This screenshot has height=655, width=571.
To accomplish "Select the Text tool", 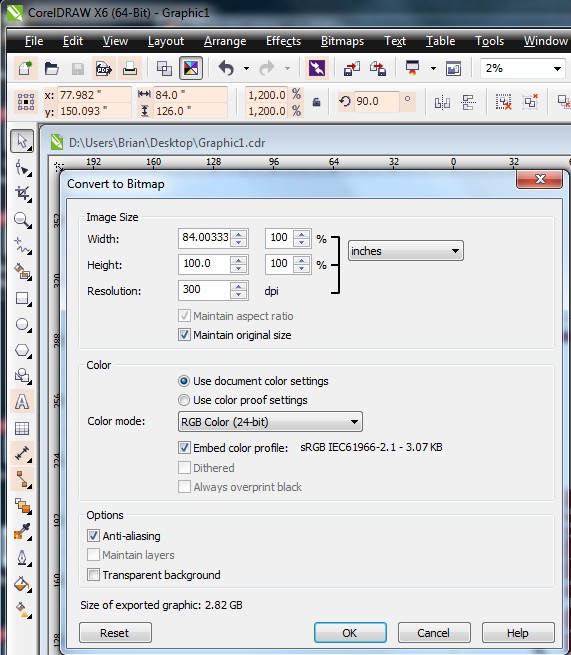I will coord(22,402).
